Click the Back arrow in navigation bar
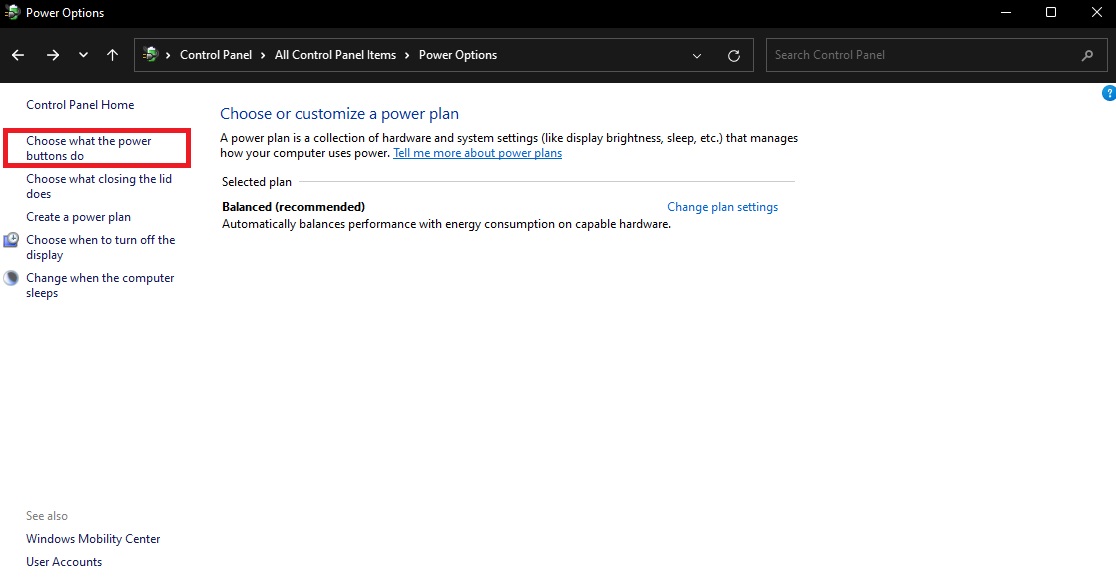 point(19,55)
